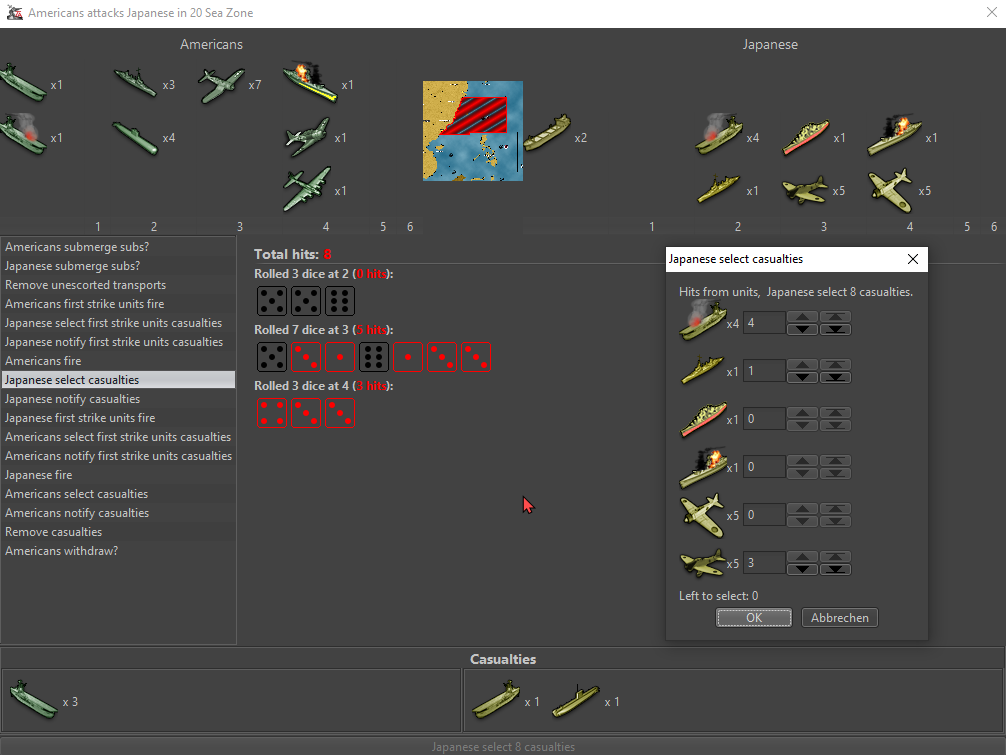Cancel the selection with Abbrechen
Viewport: 1006px width, 755px height.
tap(840, 618)
